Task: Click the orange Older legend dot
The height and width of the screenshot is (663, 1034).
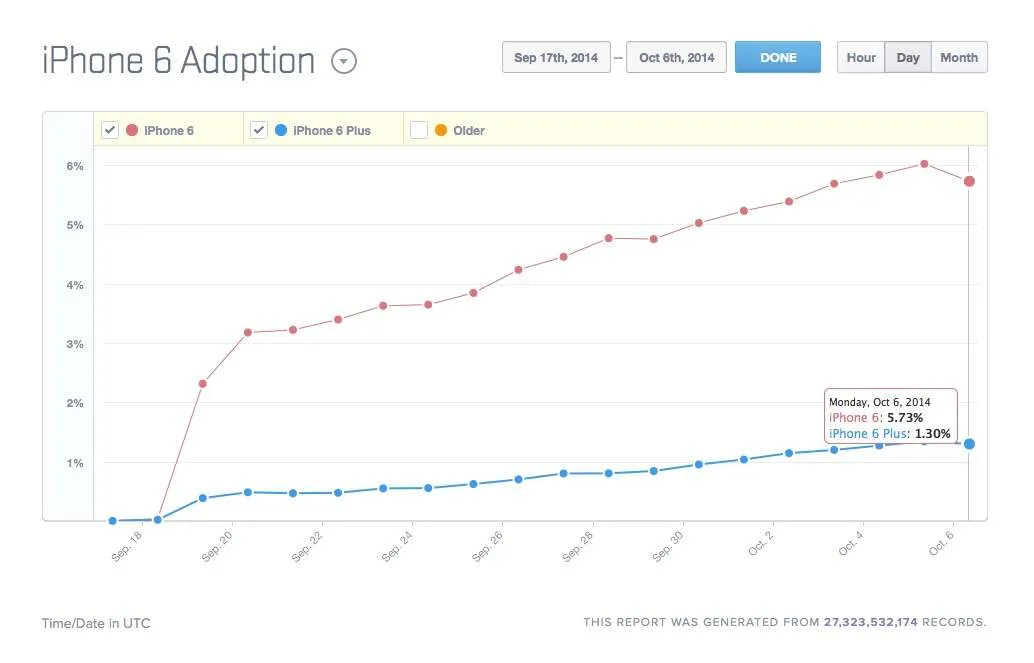Action: [441, 130]
